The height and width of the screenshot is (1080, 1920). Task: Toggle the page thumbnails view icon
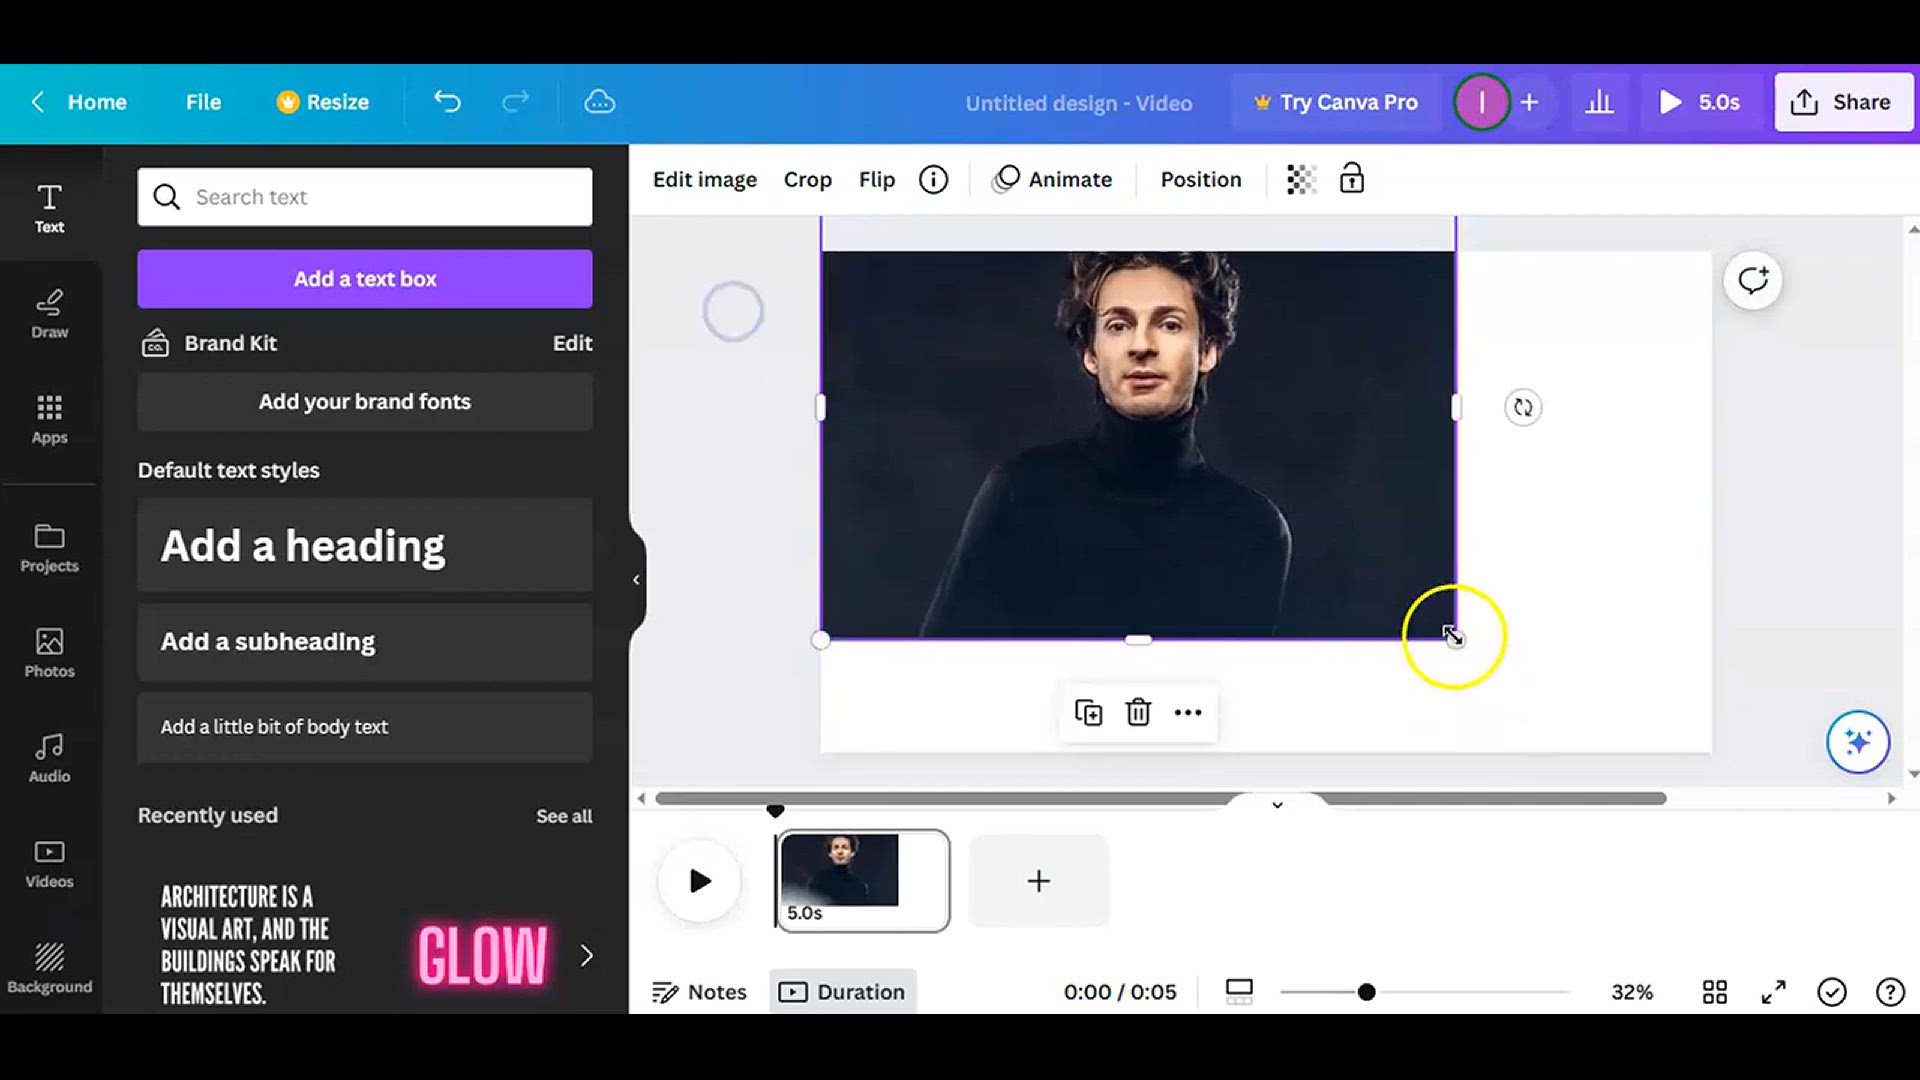click(x=1239, y=992)
